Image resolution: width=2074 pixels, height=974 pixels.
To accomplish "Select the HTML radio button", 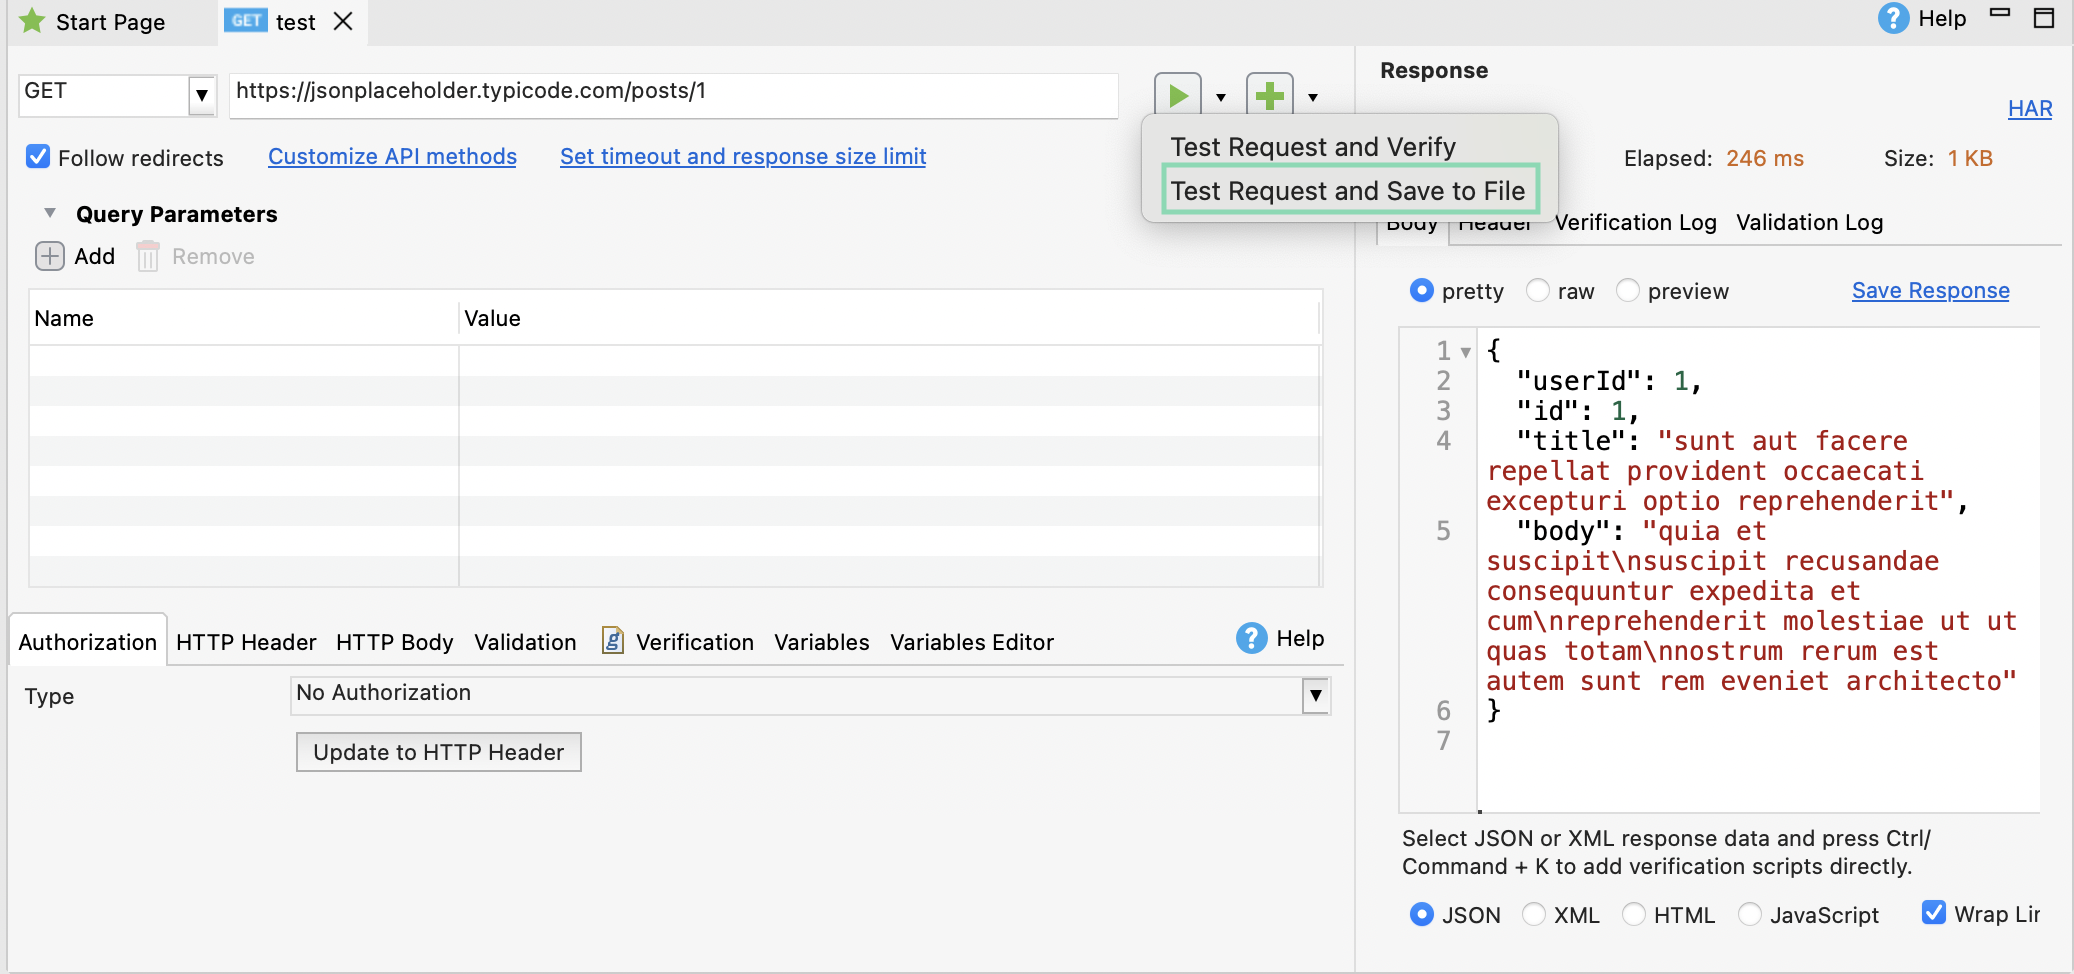I will [1633, 914].
